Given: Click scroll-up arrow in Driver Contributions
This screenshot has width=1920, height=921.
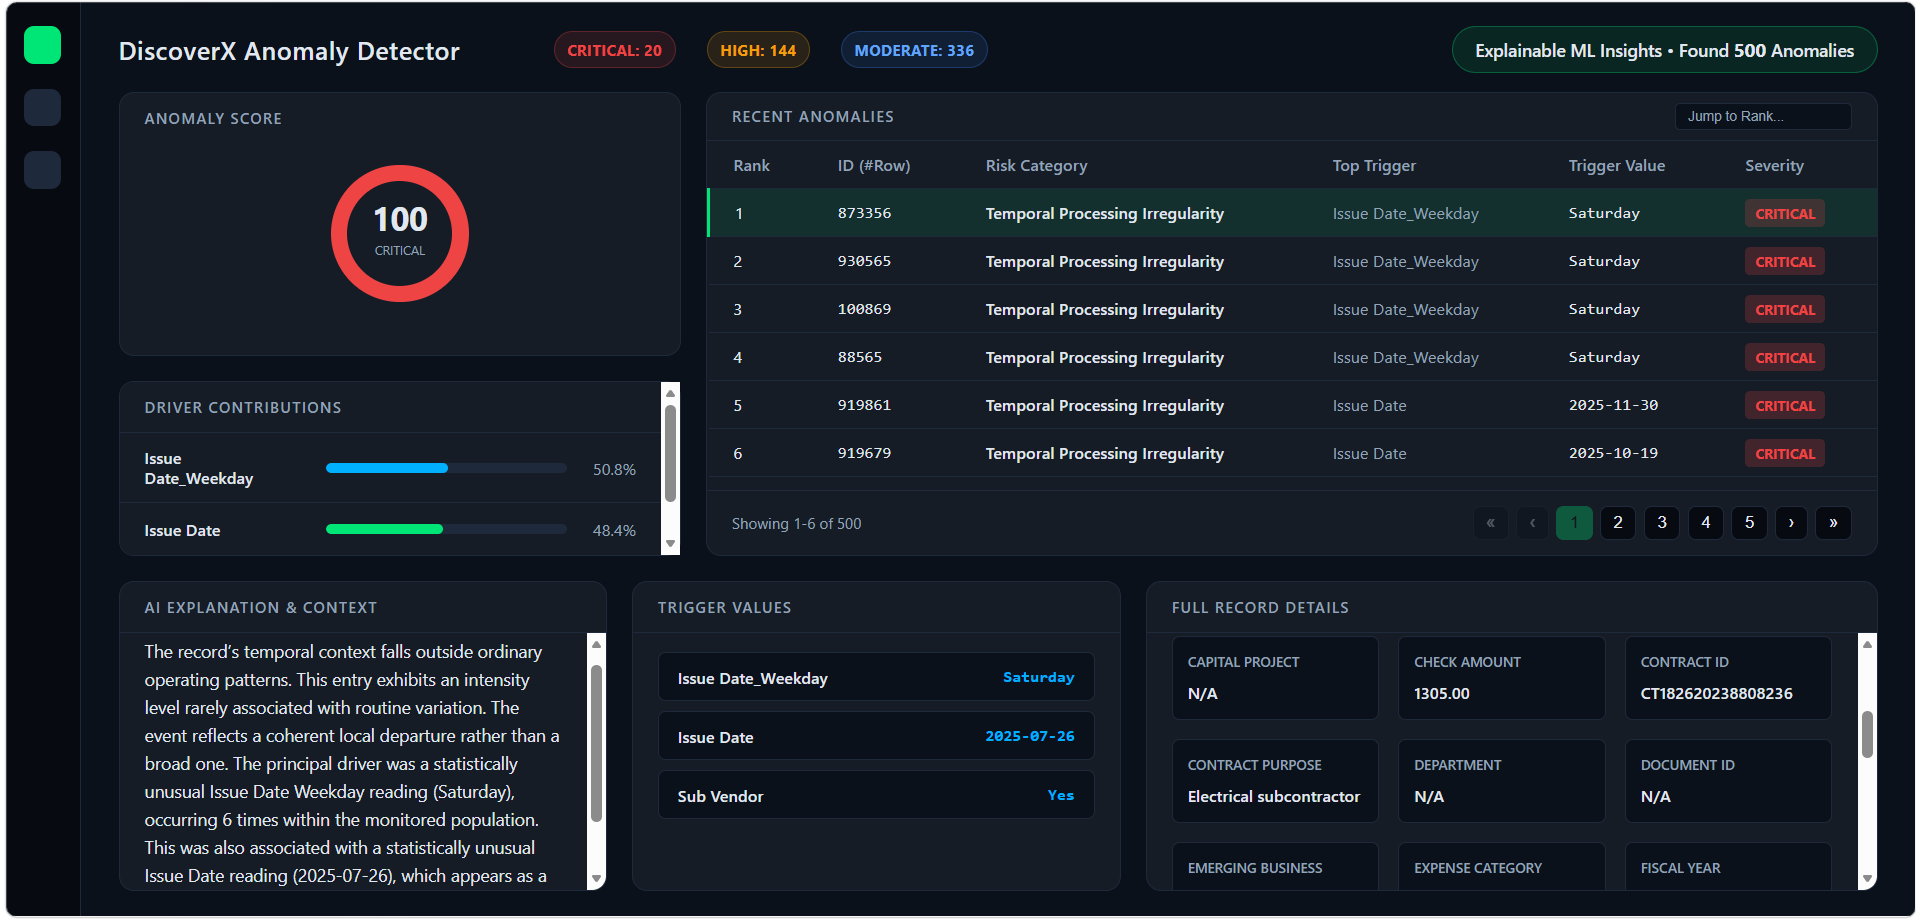Looking at the screenshot, I should pyautogui.click(x=671, y=393).
